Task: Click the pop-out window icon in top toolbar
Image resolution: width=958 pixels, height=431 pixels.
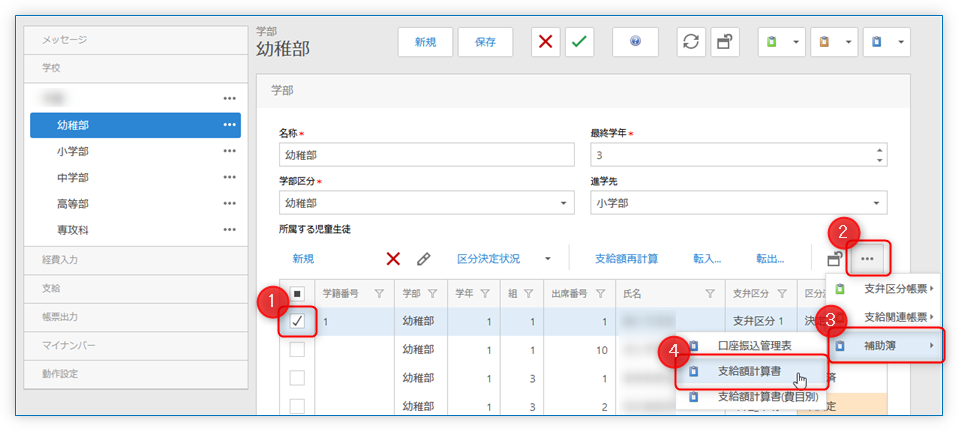Action: point(725,42)
